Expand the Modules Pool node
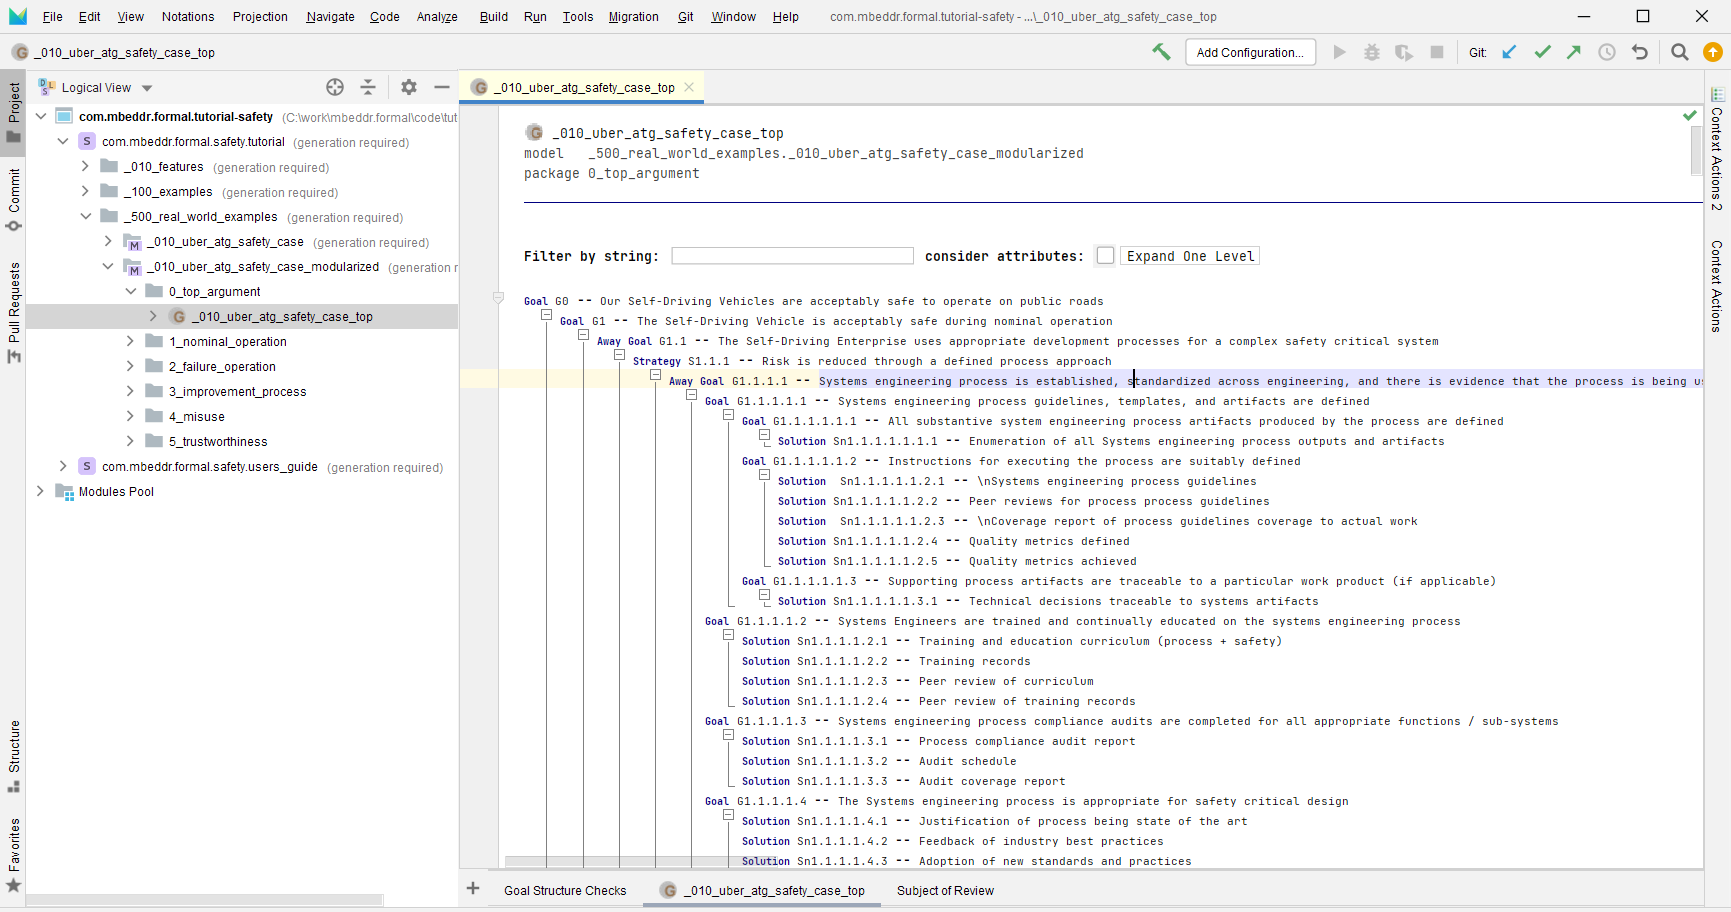This screenshot has height=912, width=1731. 39,491
